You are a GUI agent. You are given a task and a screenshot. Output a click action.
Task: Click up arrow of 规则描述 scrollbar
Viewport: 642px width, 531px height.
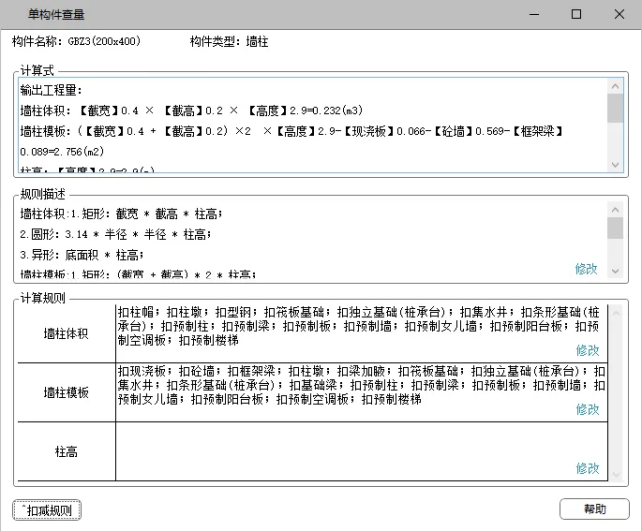pos(615,208)
